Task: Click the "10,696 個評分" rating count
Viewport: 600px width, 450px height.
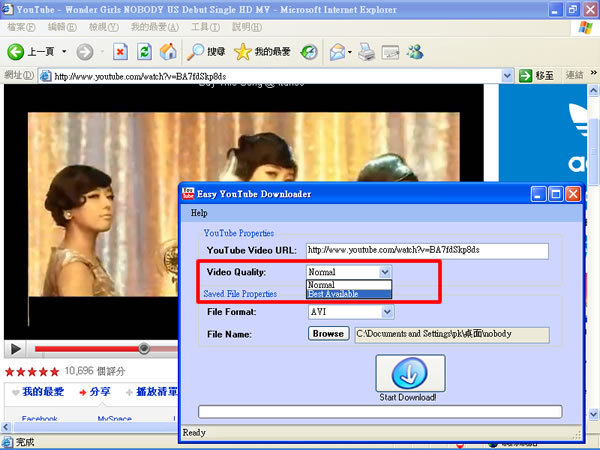Action: tap(95, 371)
